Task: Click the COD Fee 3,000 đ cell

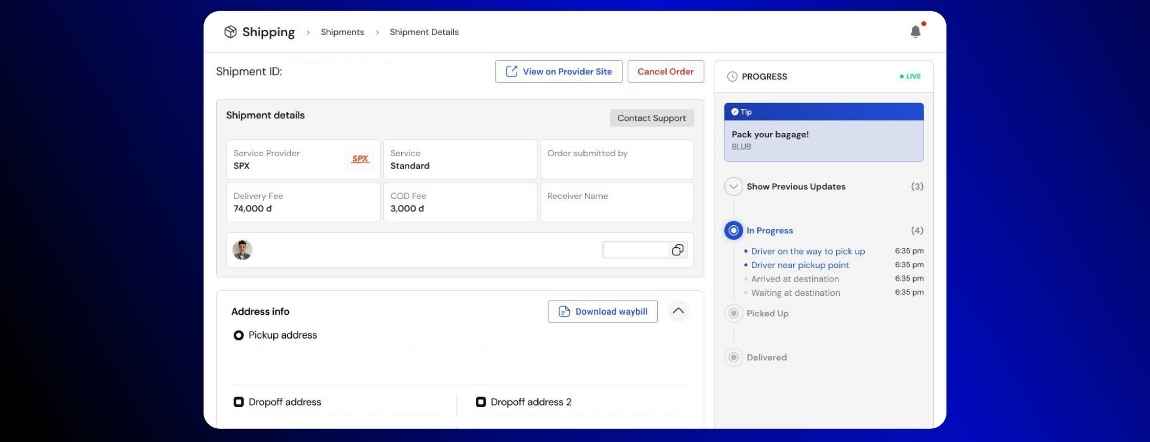Action: coord(460,202)
